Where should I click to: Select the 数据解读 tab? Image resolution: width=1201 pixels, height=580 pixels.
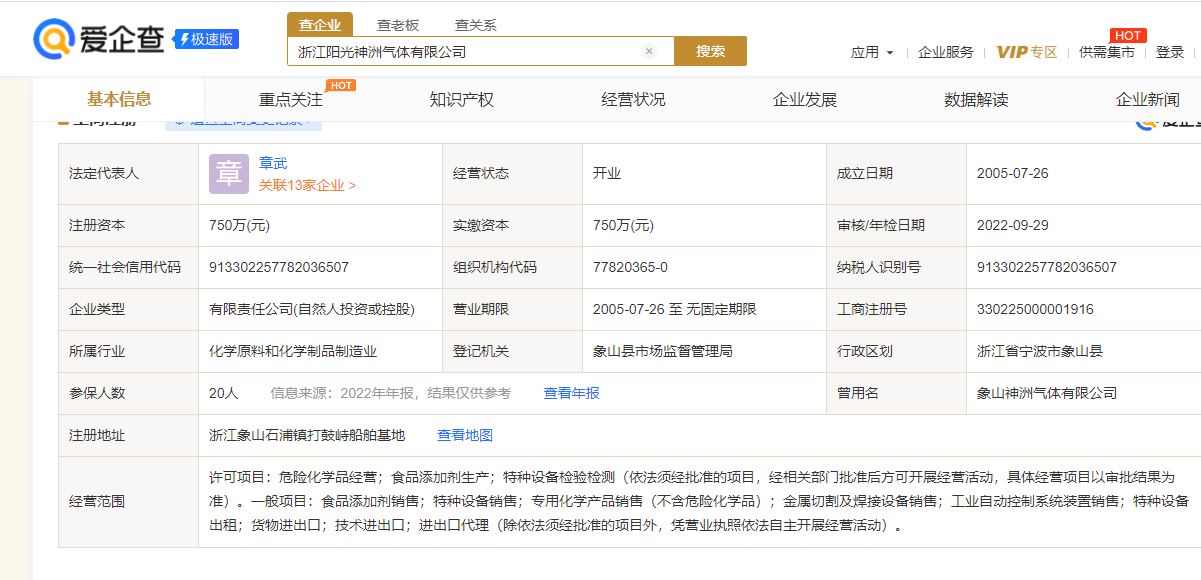coord(976,100)
